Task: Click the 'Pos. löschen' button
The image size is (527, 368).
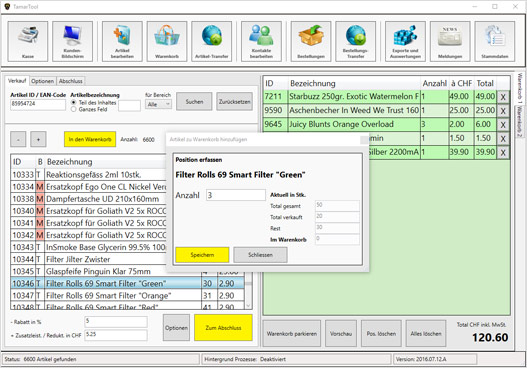Action: tap(381, 334)
